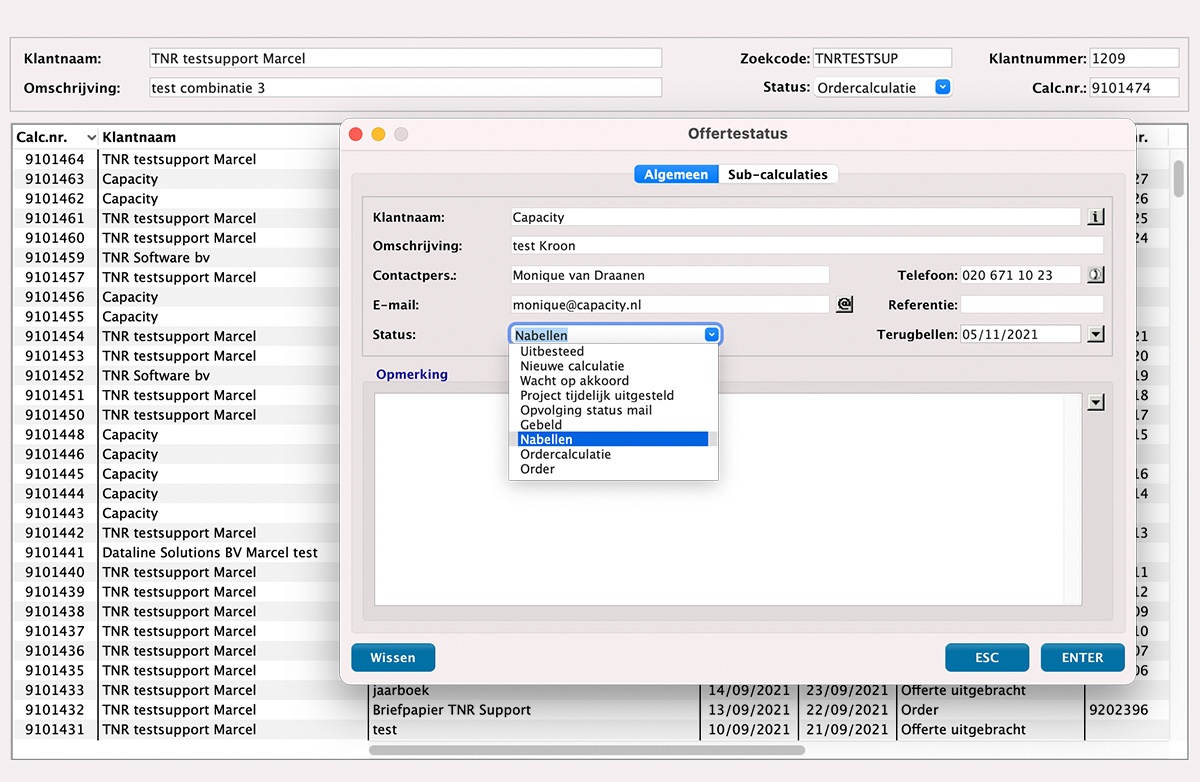
Task: Select the Algemeen tab
Action: (676, 174)
